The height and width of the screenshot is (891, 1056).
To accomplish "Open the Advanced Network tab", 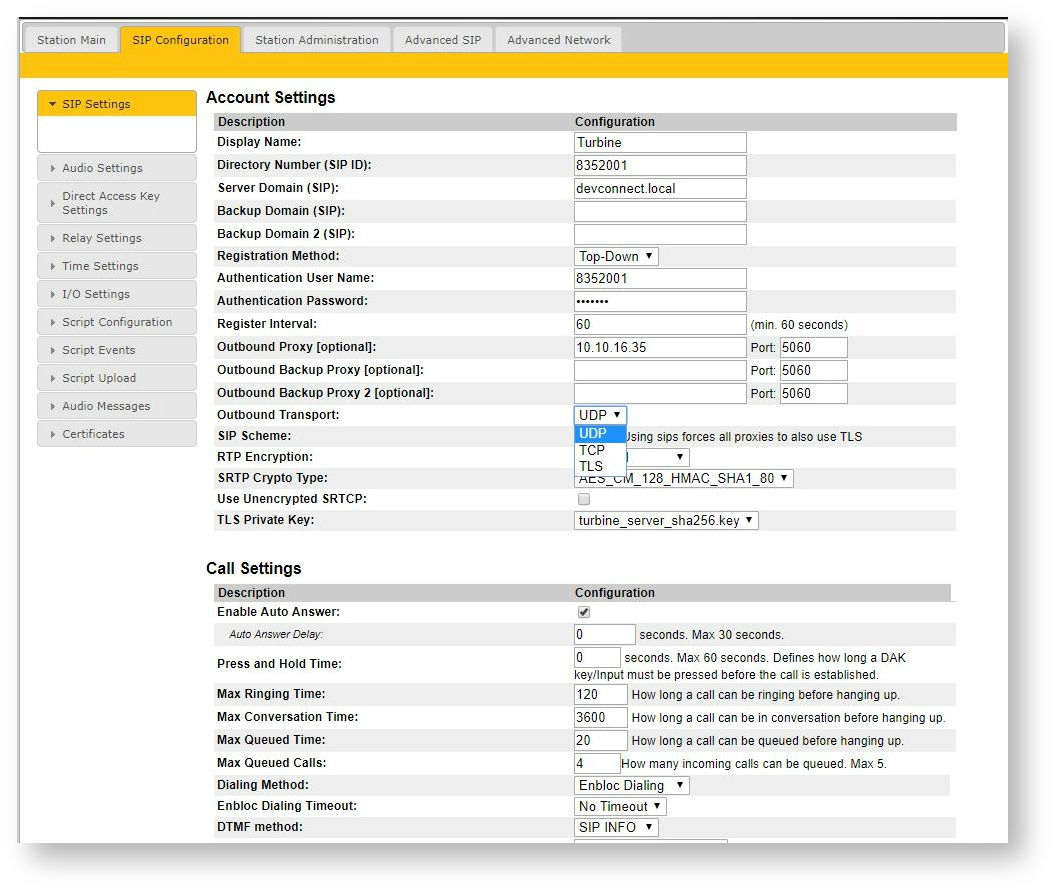I will 557,40.
